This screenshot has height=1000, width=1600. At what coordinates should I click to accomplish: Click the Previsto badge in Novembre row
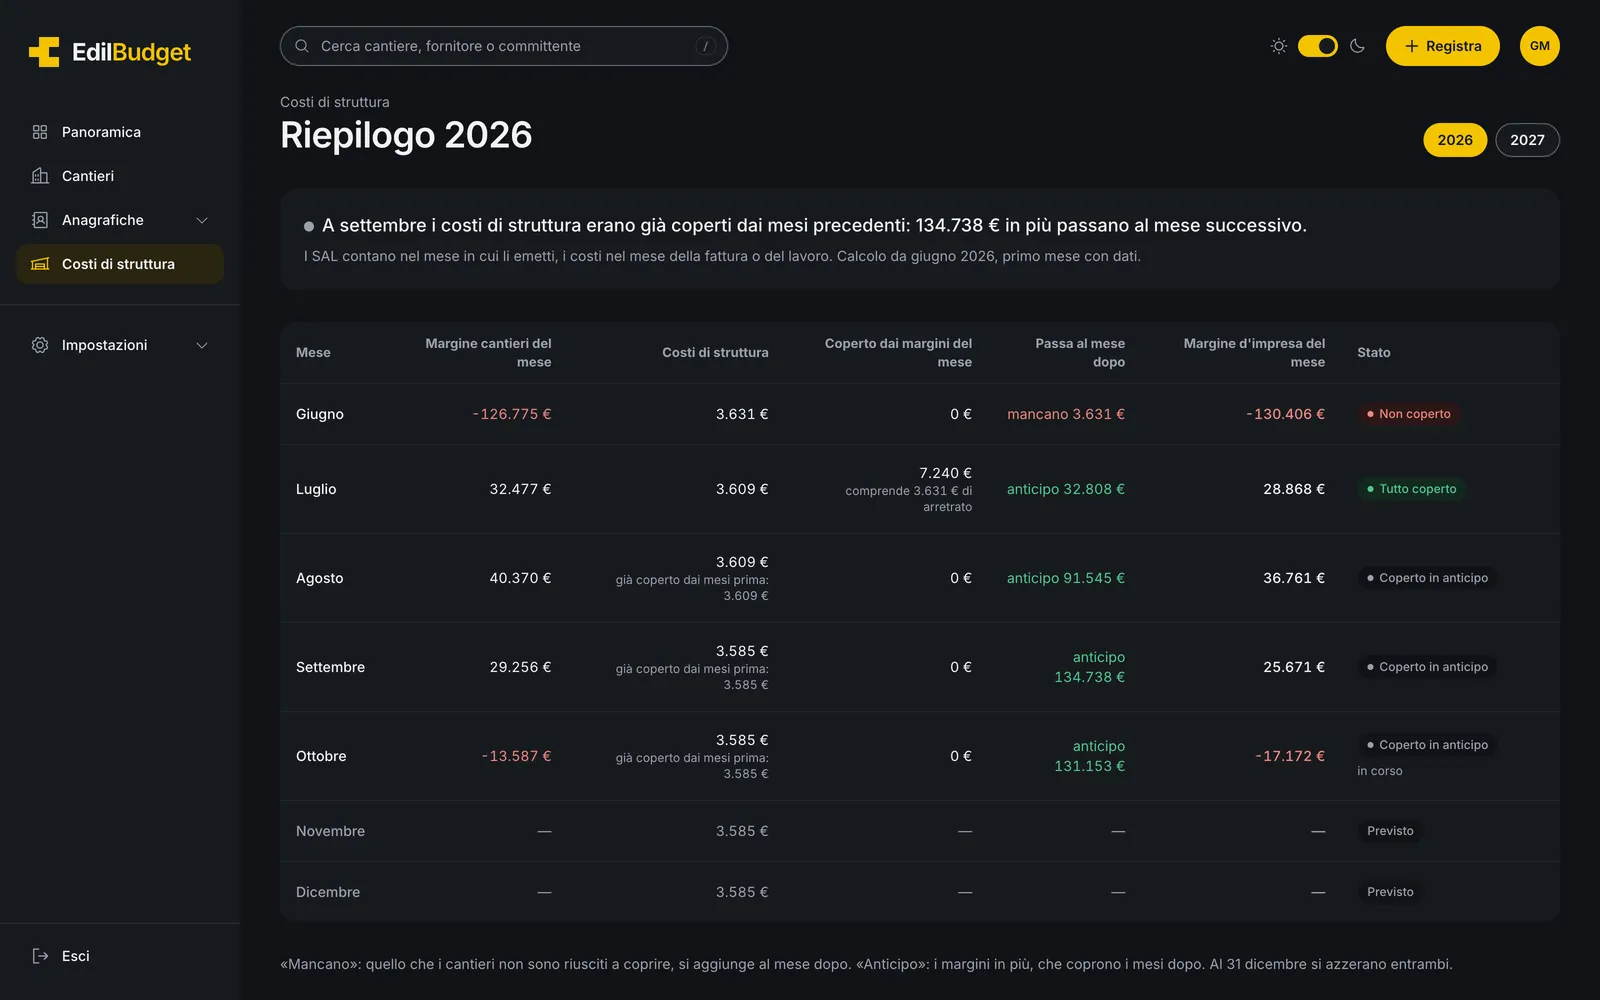tap(1390, 831)
